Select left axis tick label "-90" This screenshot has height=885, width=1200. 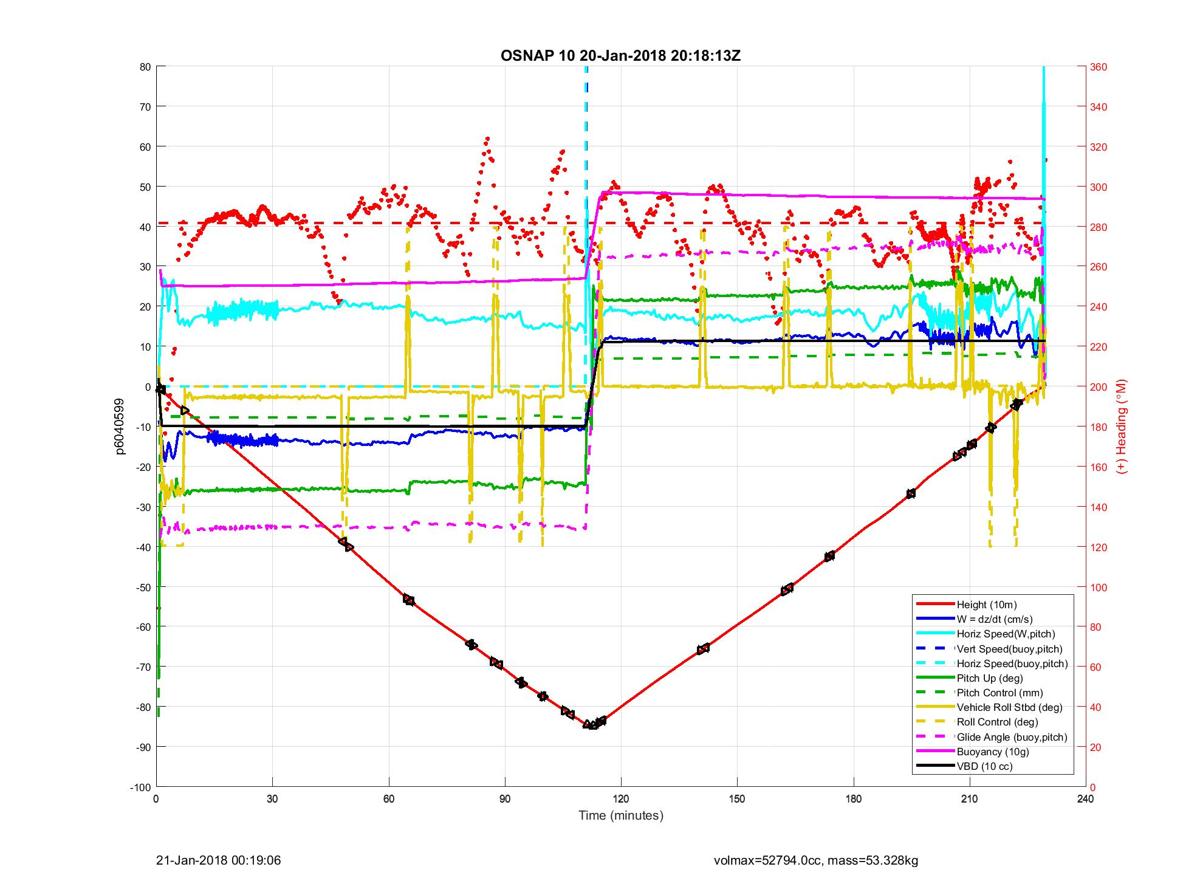(142, 747)
